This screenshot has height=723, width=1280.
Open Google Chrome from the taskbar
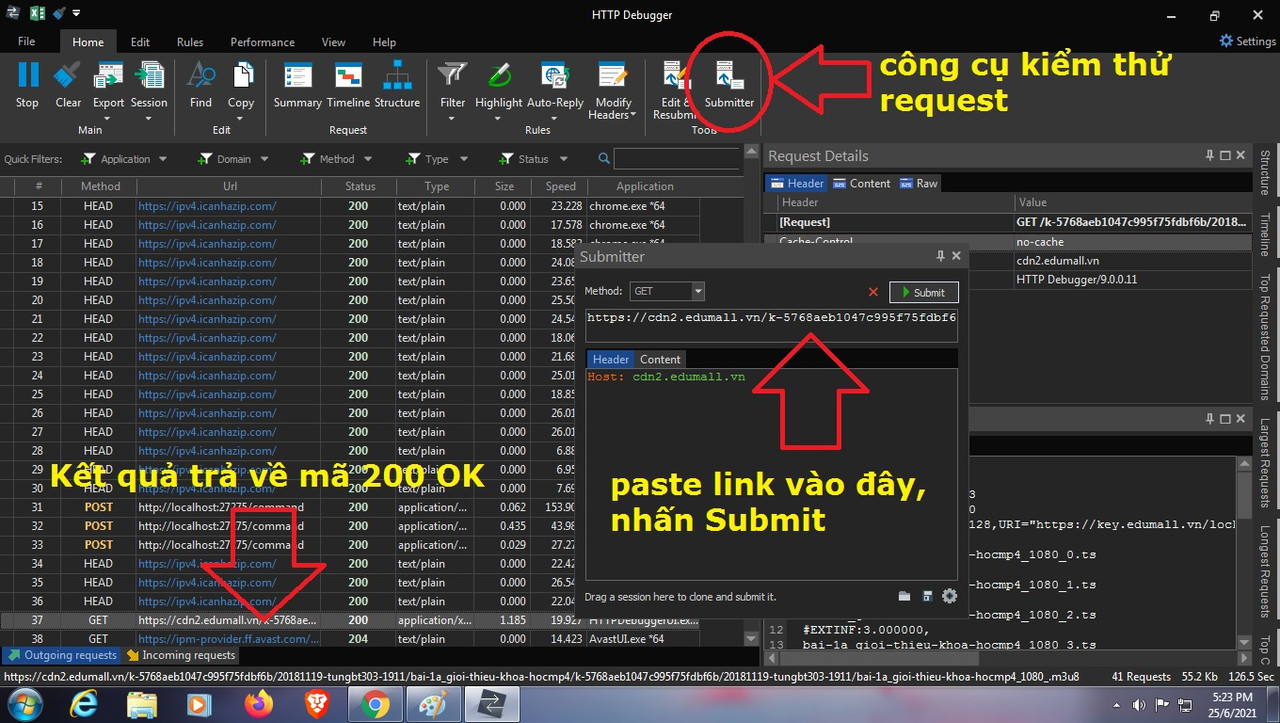[x=375, y=706]
